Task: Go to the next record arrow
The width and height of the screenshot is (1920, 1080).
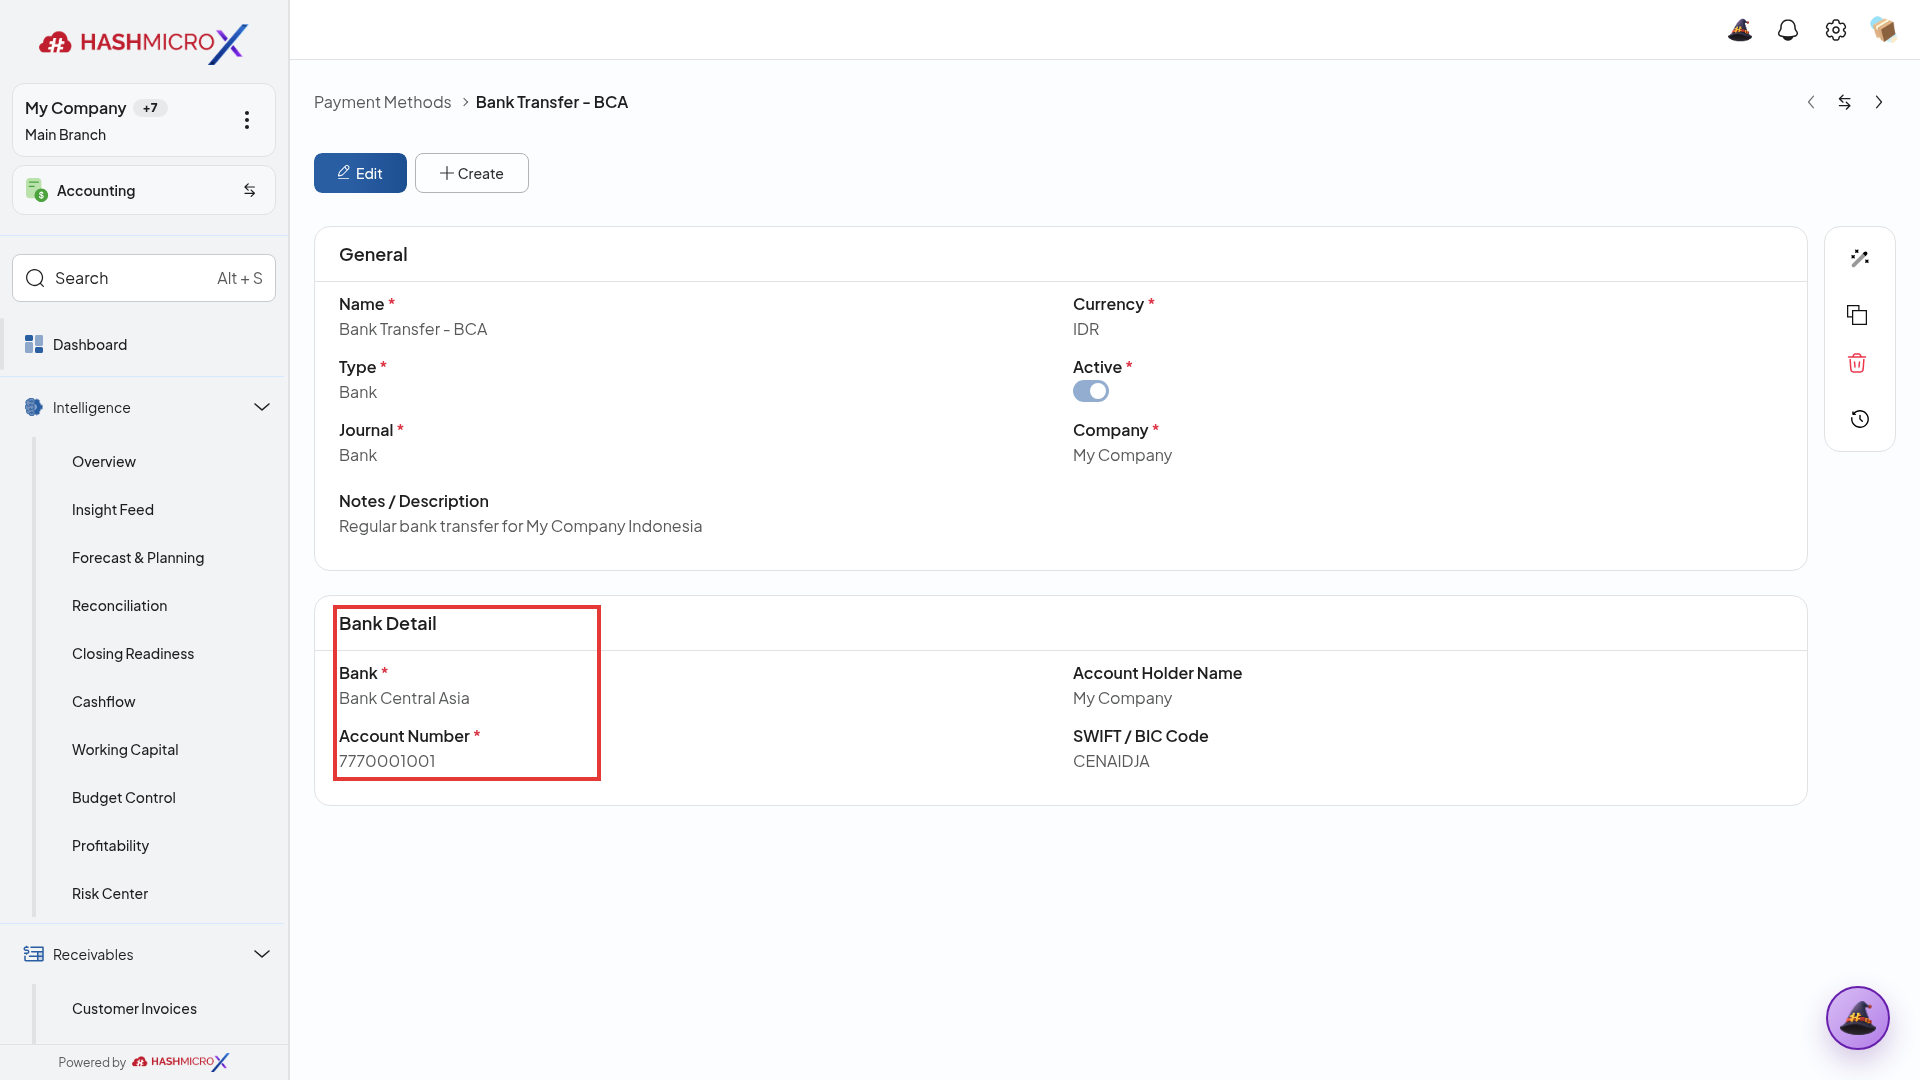Action: point(1879,102)
